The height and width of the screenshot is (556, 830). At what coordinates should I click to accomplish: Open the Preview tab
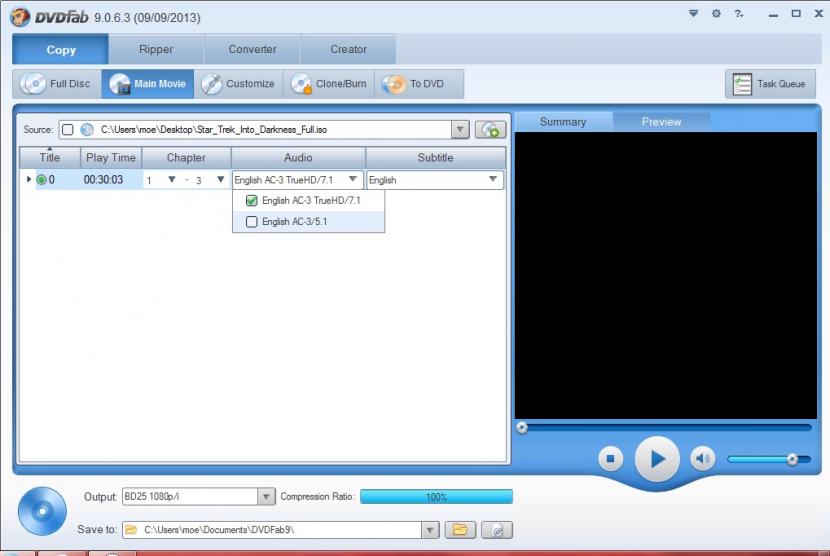[661, 122]
